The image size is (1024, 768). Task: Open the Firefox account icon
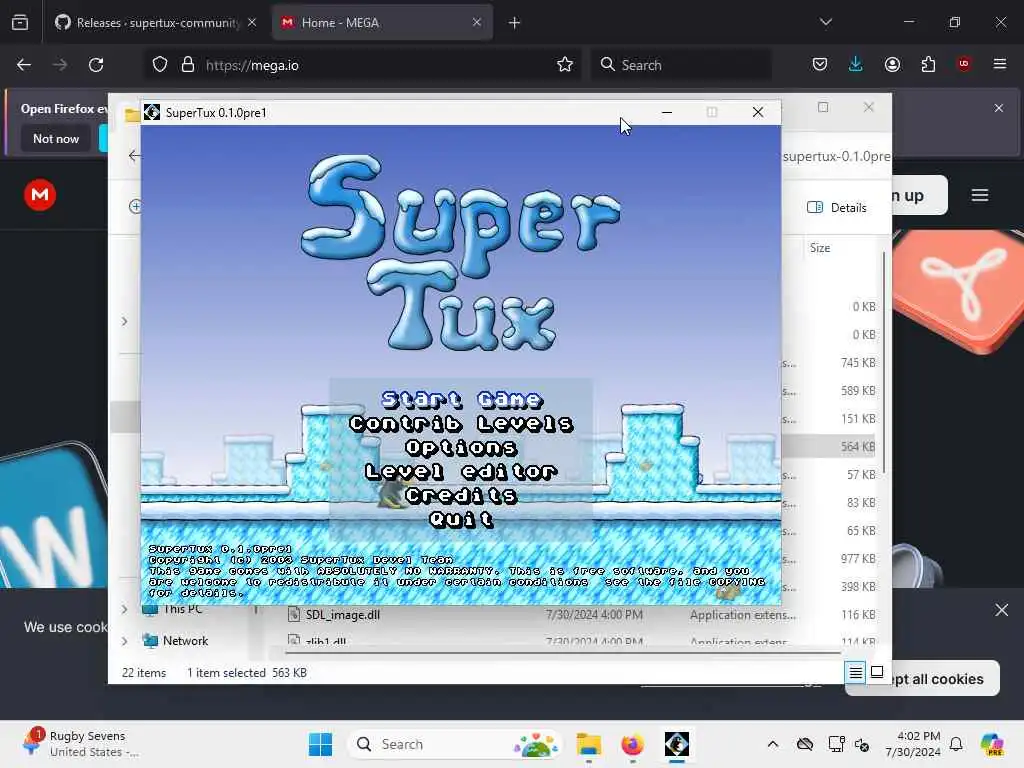[x=892, y=65]
